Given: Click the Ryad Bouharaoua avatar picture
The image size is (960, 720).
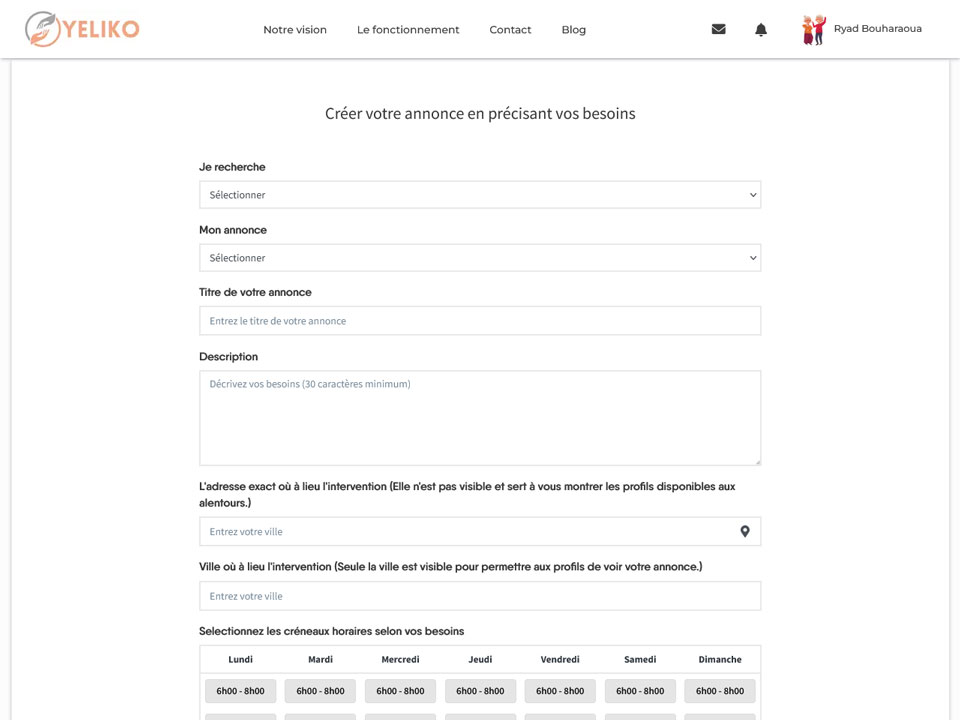Looking at the screenshot, I should pyautogui.click(x=814, y=29).
